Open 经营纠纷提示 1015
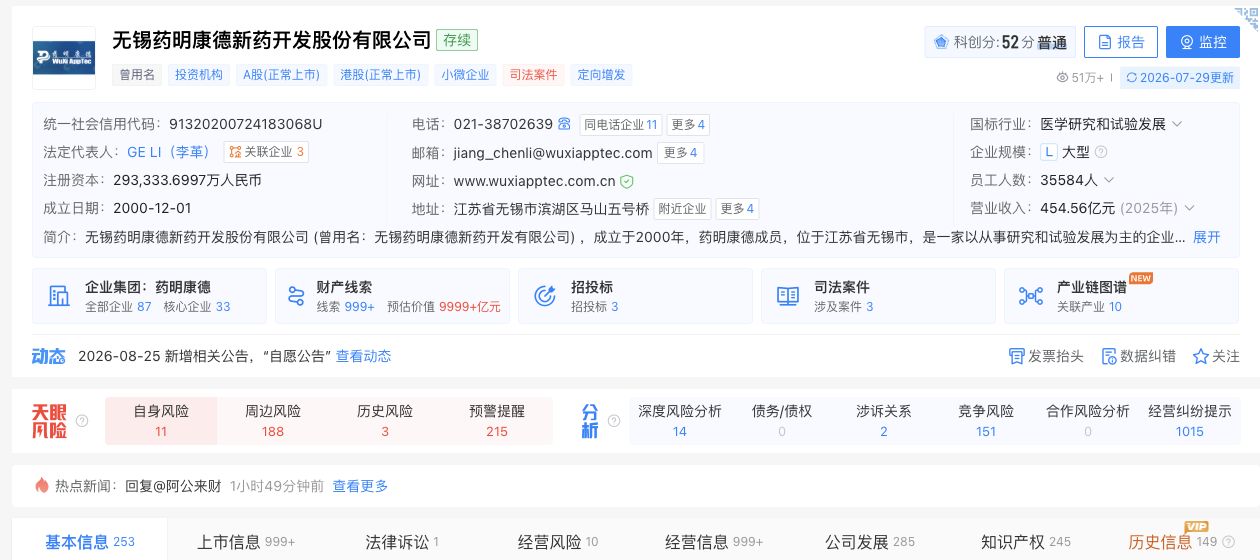 pos(1190,421)
